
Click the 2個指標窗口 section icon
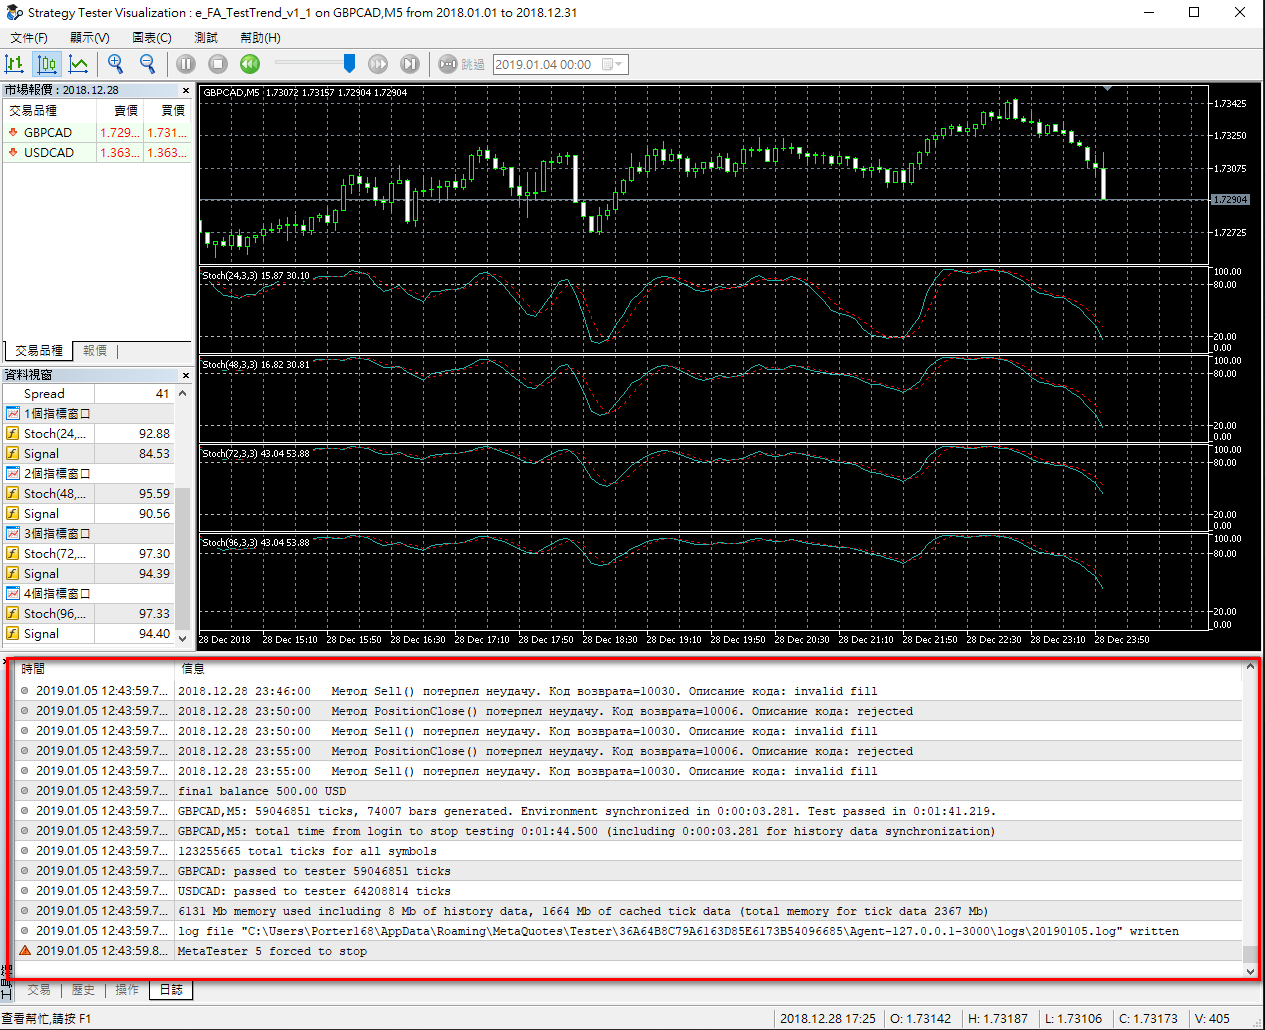tap(13, 473)
